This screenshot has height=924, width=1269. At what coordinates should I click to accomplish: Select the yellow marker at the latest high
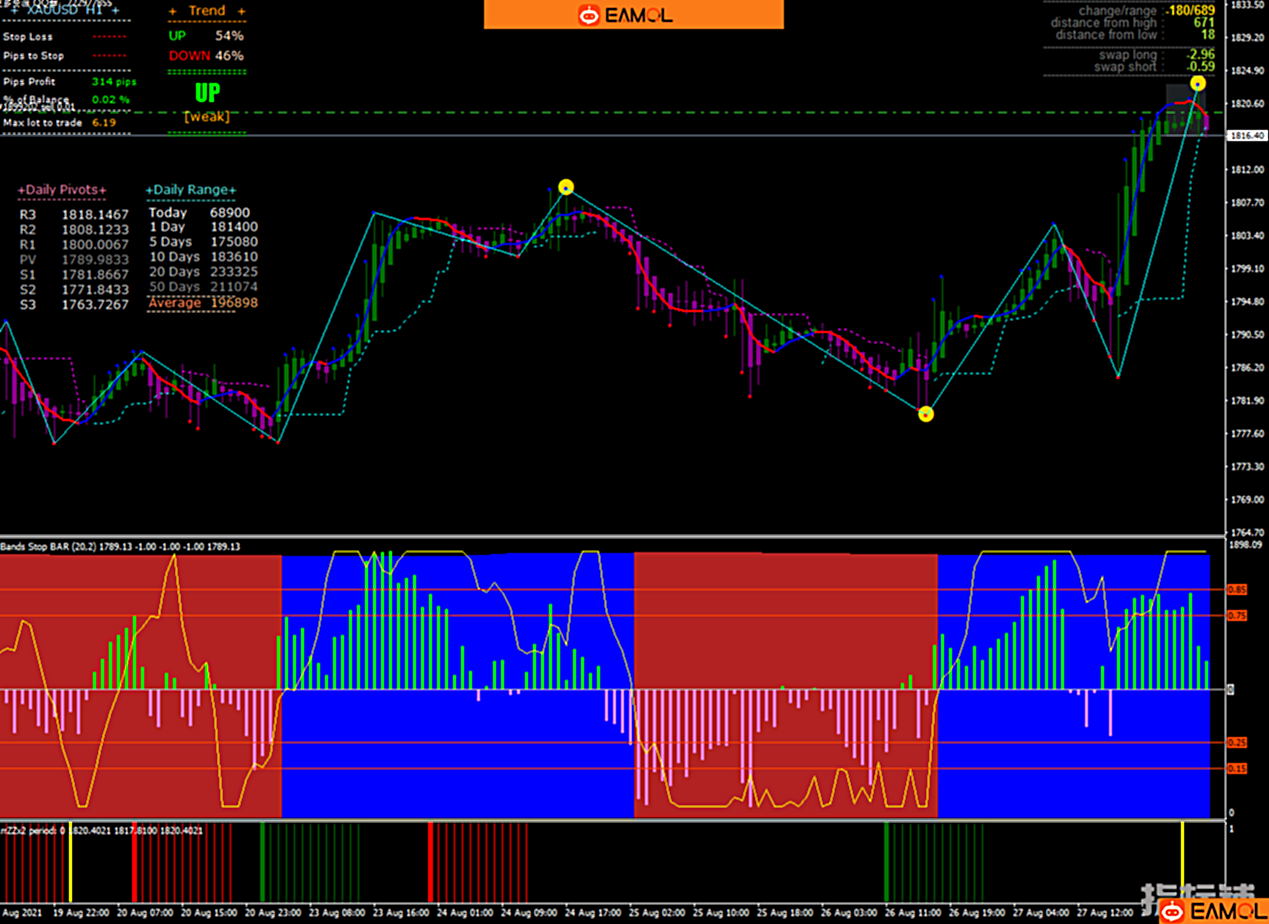point(1198,84)
